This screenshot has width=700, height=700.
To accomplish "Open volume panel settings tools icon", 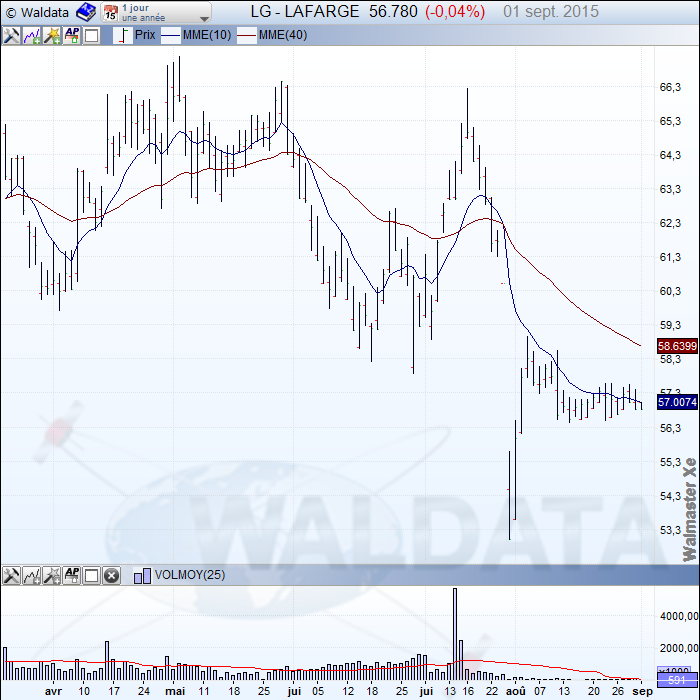I will (11, 575).
